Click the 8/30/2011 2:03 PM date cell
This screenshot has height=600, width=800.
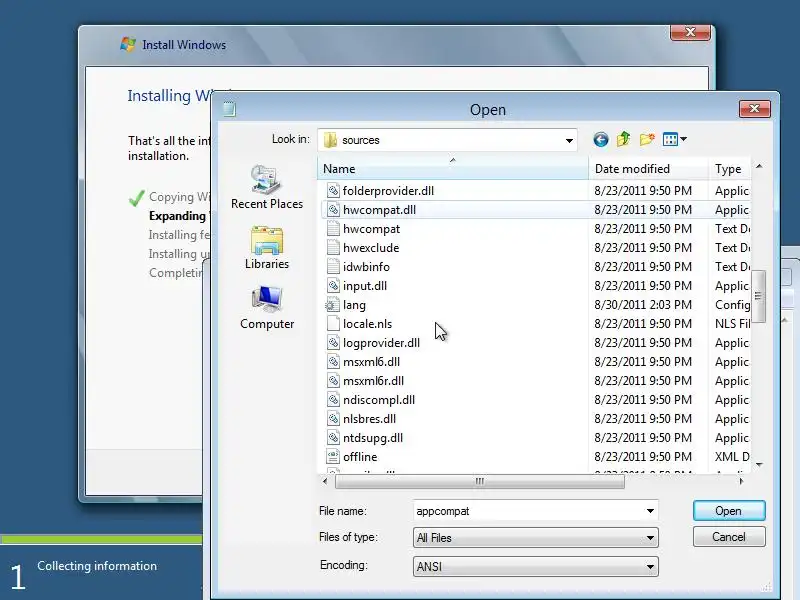point(643,305)
